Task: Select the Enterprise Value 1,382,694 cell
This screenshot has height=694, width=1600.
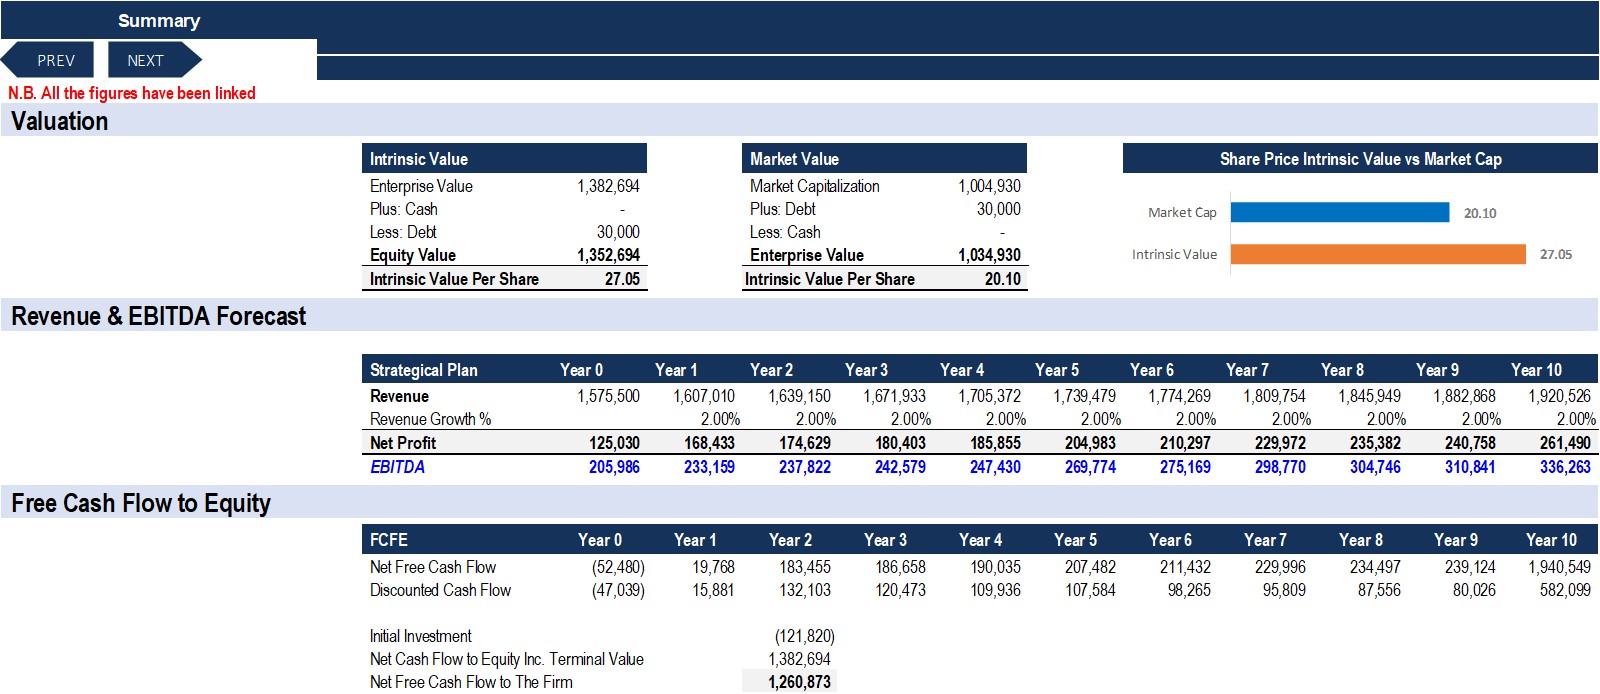Action: [608, 186]
